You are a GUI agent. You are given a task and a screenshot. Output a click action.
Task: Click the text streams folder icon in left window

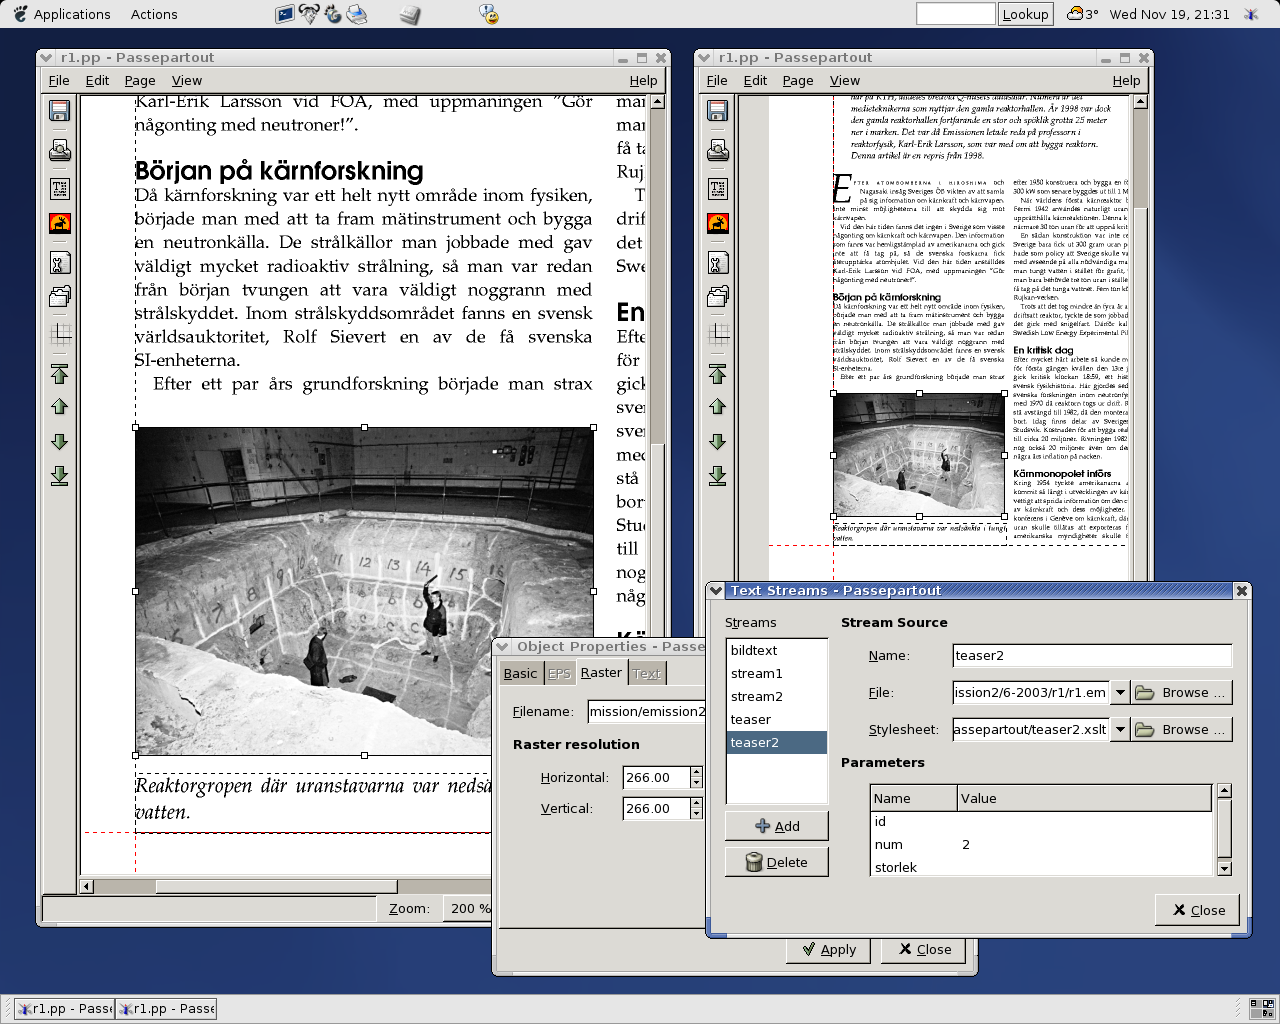pyautogui.click(x=60, y=296)
